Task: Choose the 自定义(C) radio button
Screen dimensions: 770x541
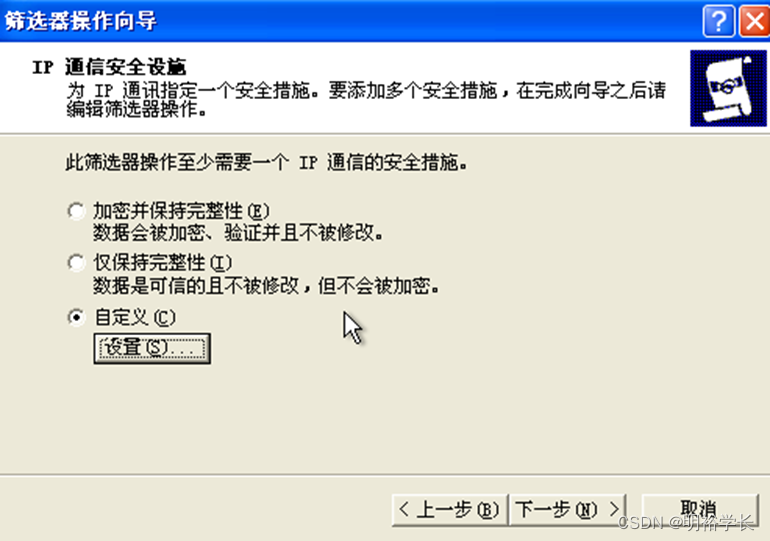Action: [76, 318]
